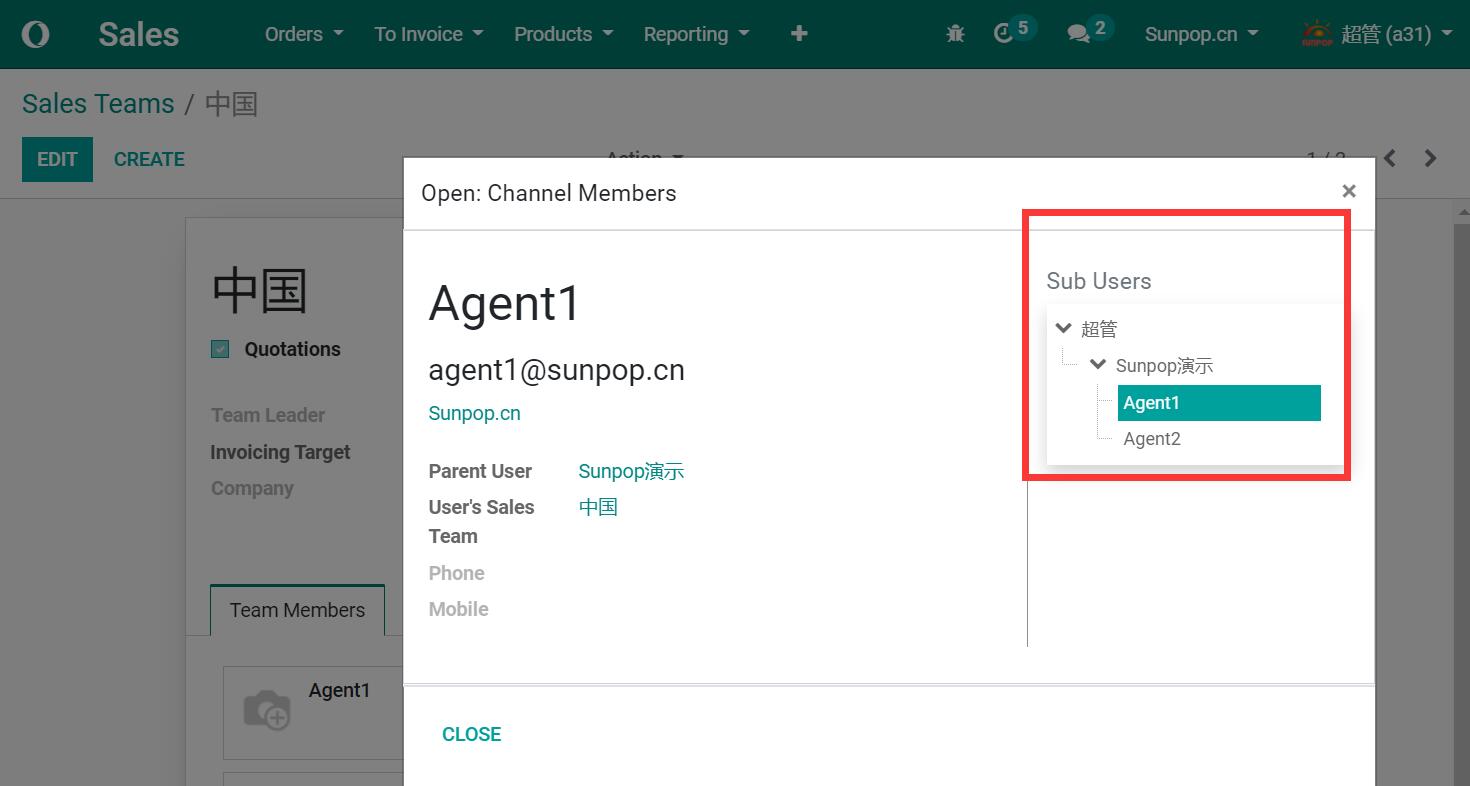Open the Orders menu
Viewport: 1470px width, 786px height.
[x=304, y=34]
